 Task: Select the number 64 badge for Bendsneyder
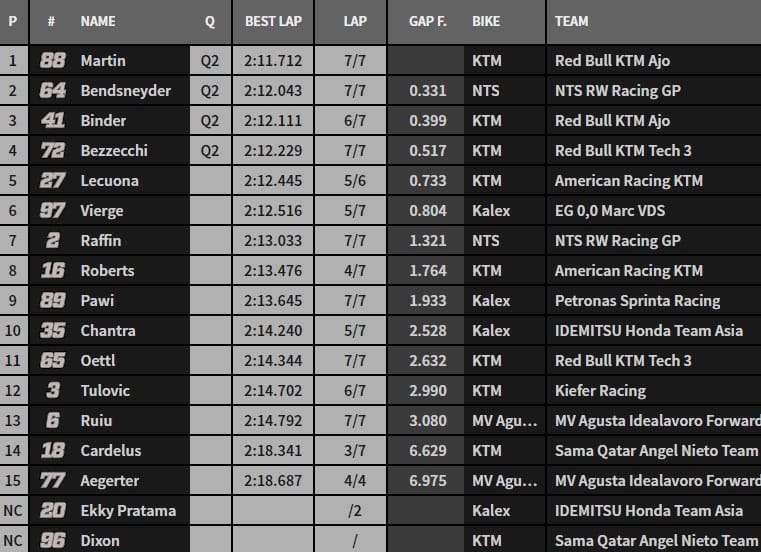(x=52, y=91)
